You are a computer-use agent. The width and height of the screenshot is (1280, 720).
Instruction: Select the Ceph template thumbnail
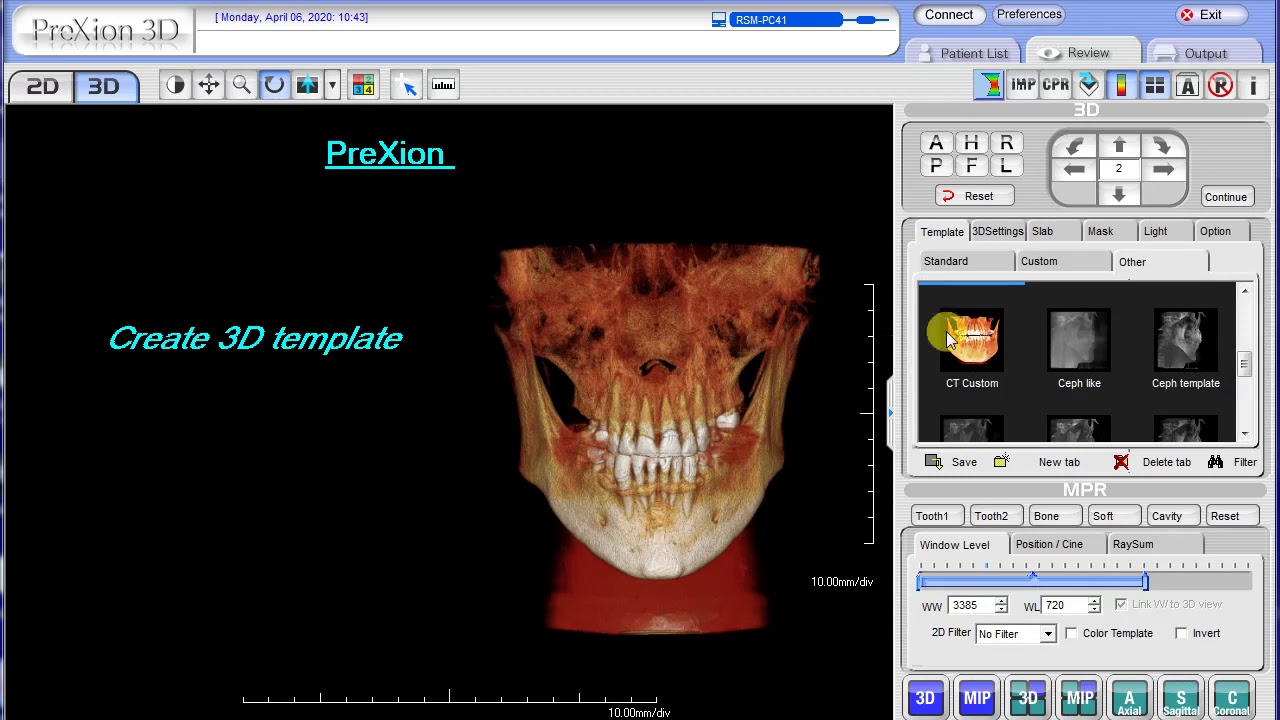pos(1186,341)
